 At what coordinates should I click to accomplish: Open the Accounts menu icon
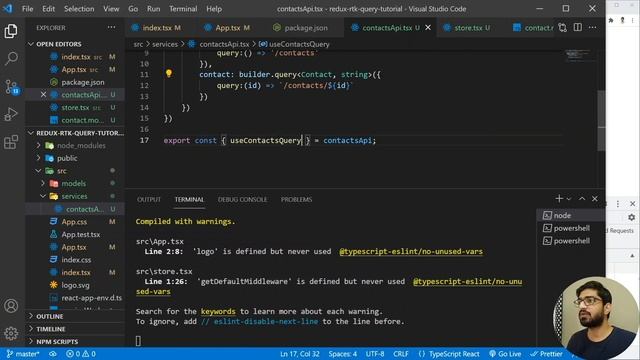11,306
